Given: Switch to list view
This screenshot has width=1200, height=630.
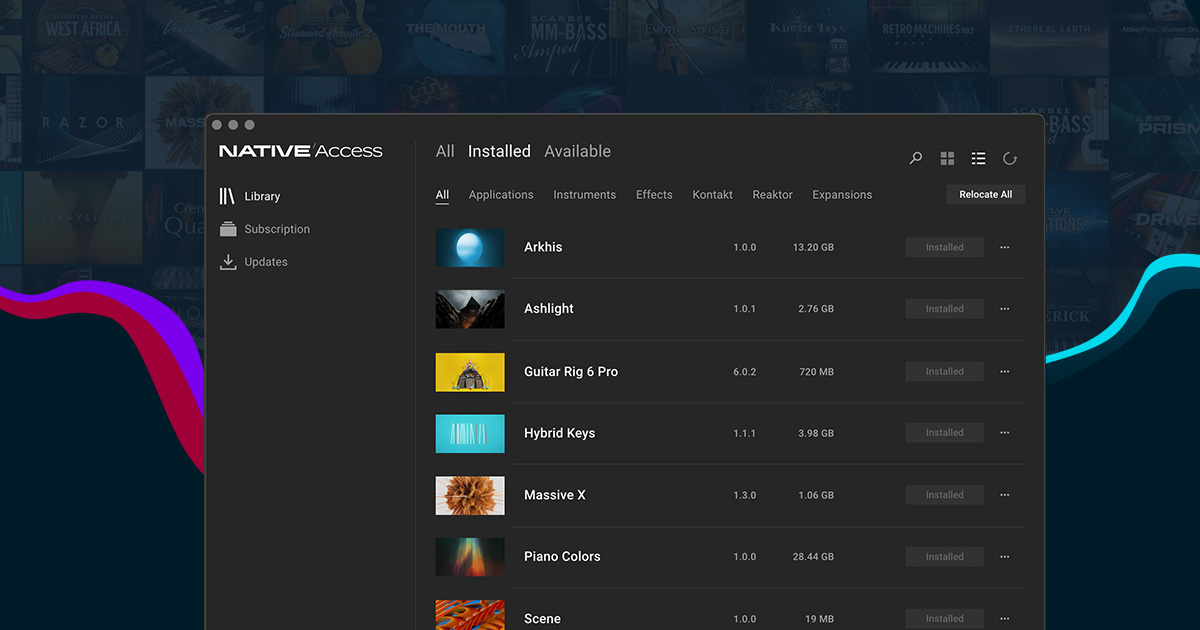Looking at the screenshot, I should [978, 158].
